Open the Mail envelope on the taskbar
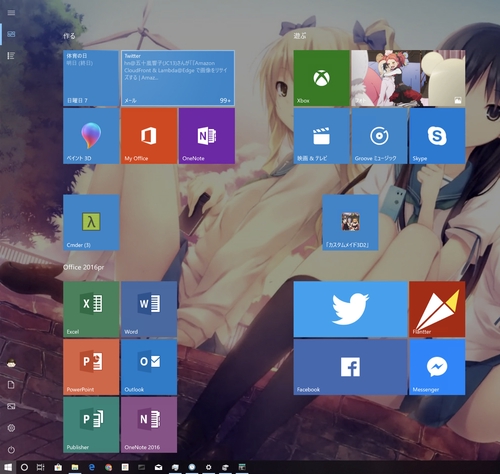Screen dimensions: 500x474 158,467
